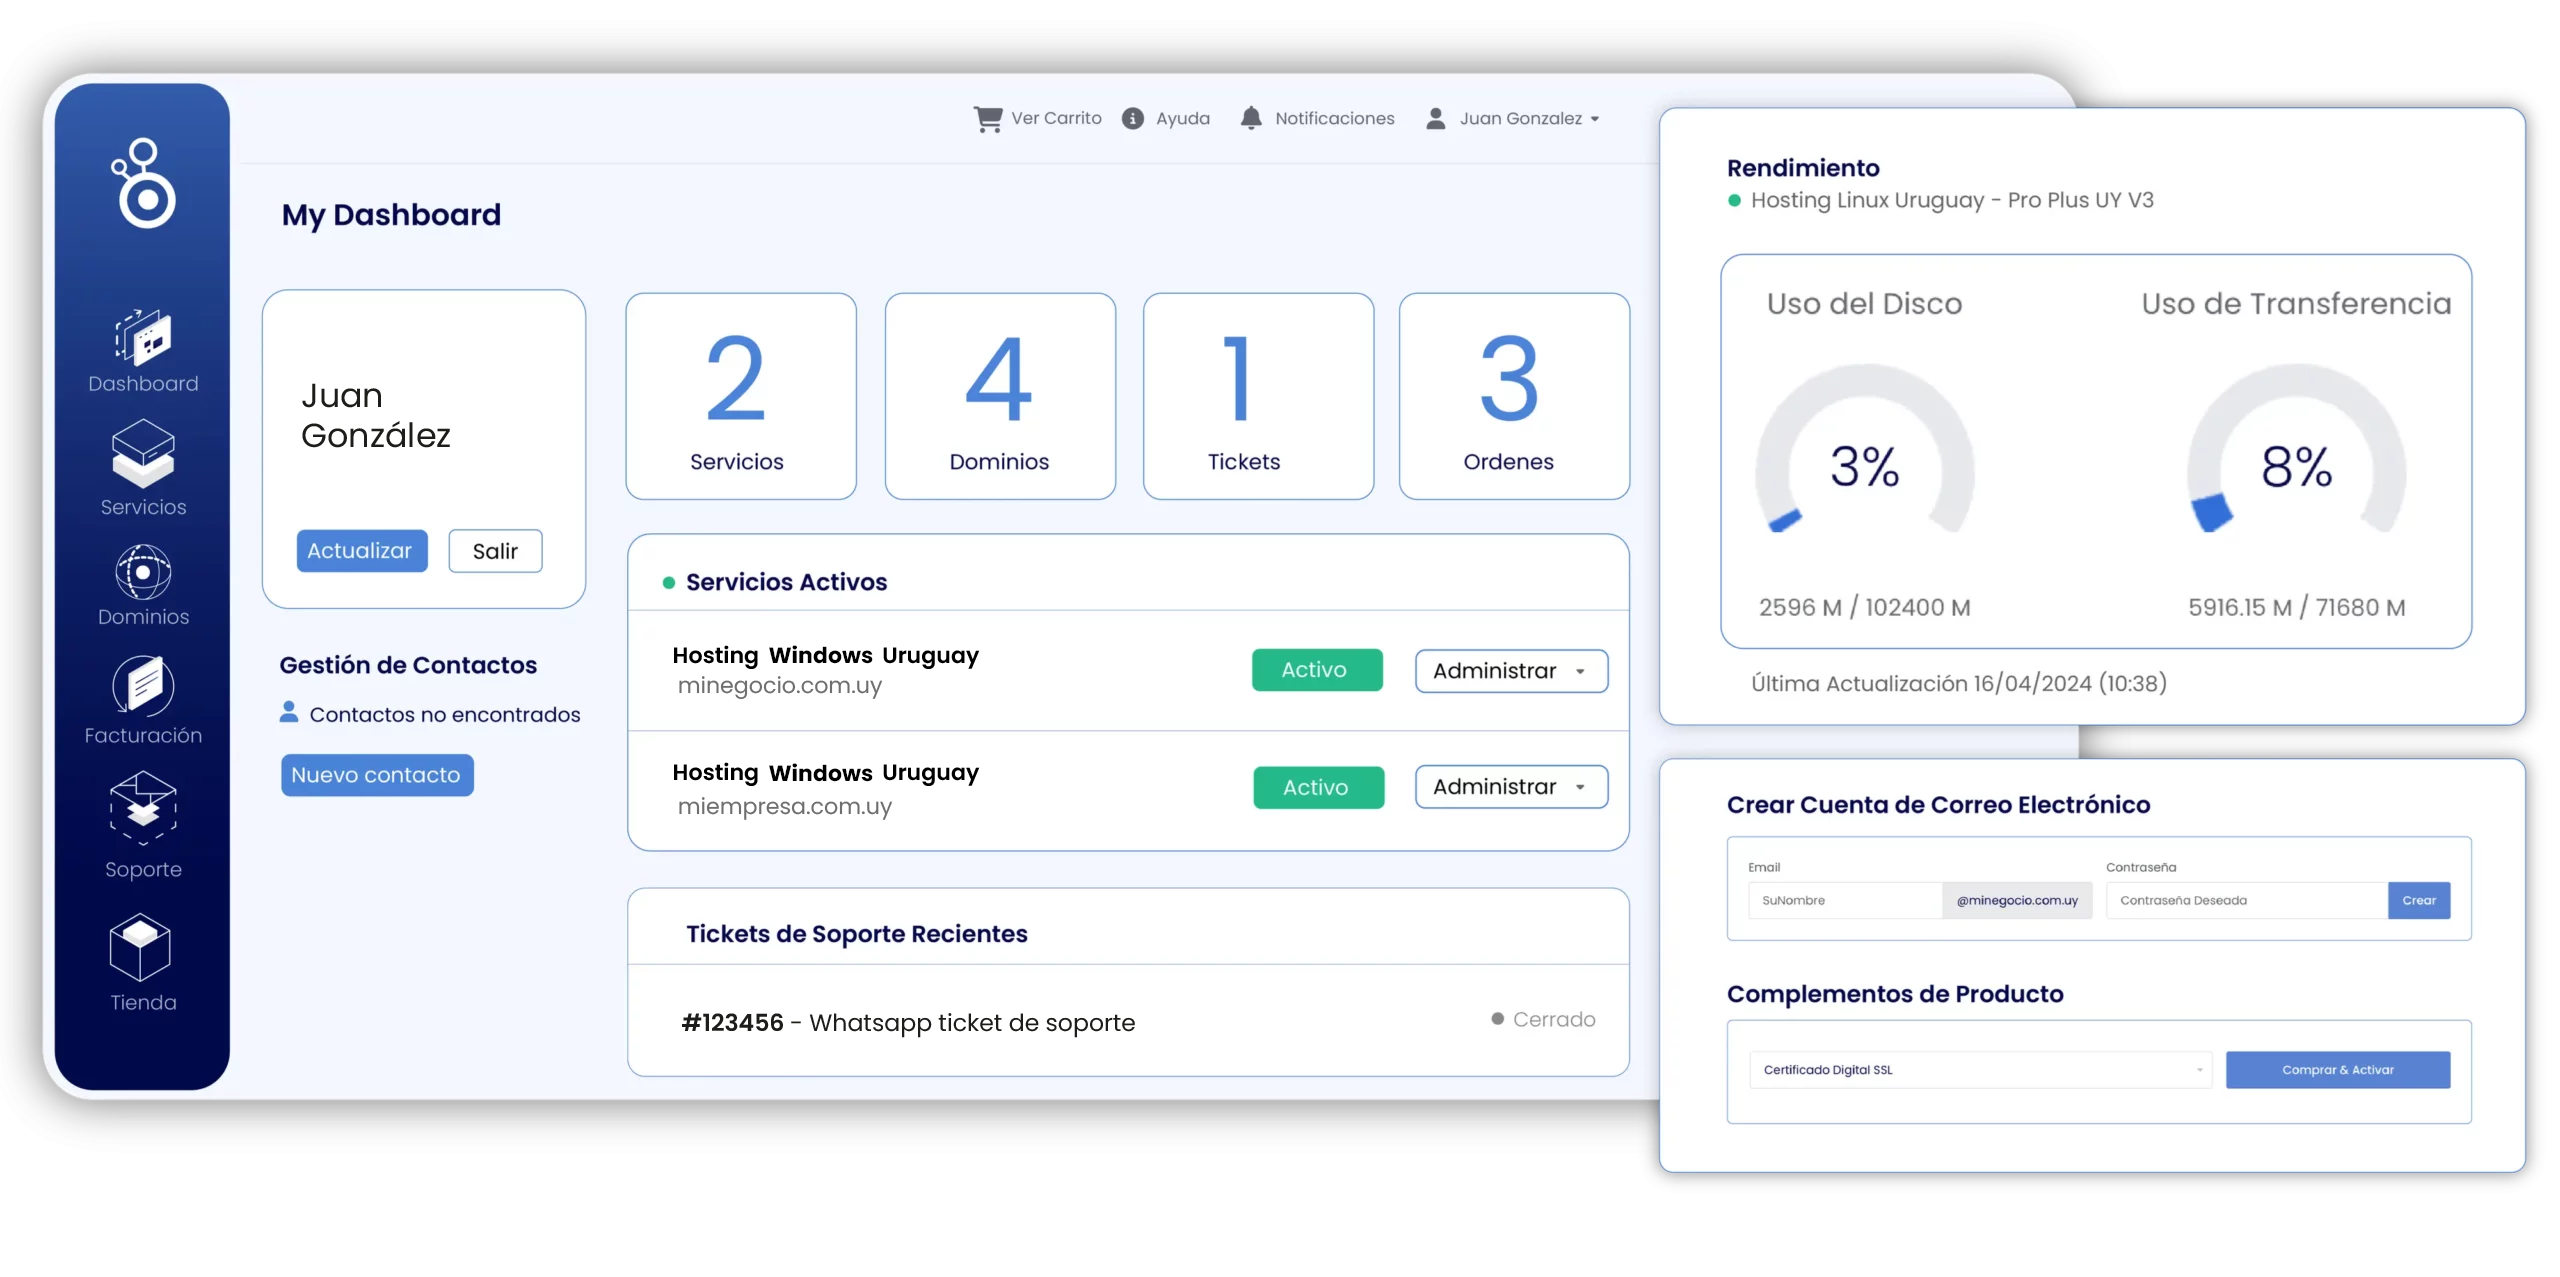Viewport: 2560px width, 1277px height.
Task: Click the Salir button
Action: pyautogui.click(x=495, y=551)
